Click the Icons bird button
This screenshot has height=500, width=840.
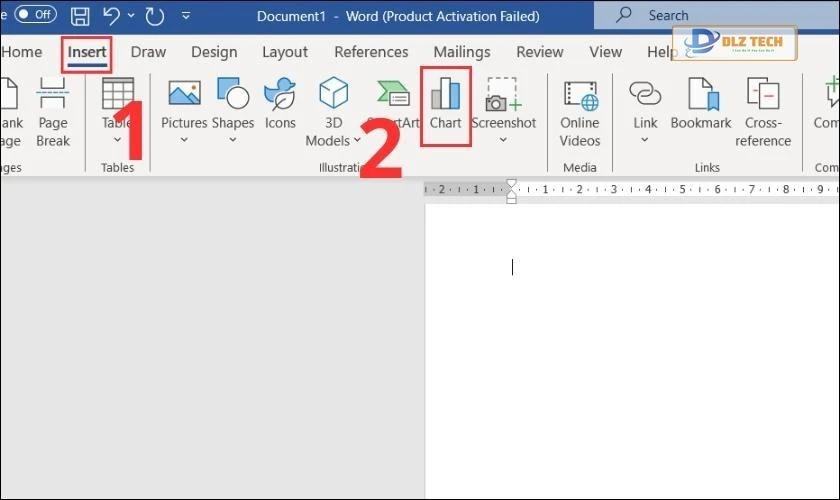coord(280,97)
